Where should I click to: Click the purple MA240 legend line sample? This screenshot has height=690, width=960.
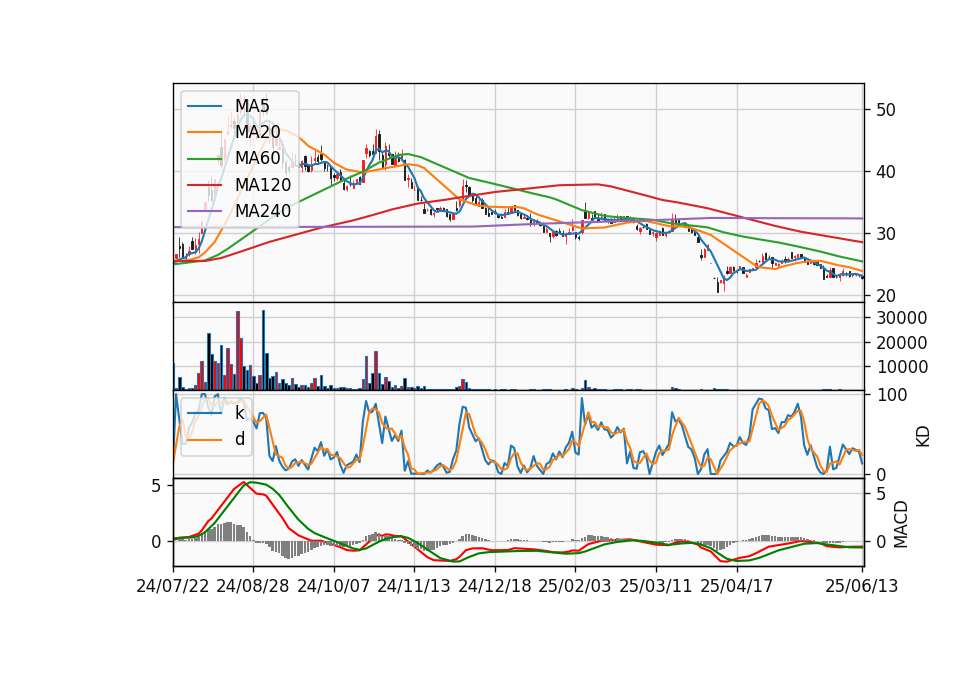pyautogui.click(x=204, y=211)
